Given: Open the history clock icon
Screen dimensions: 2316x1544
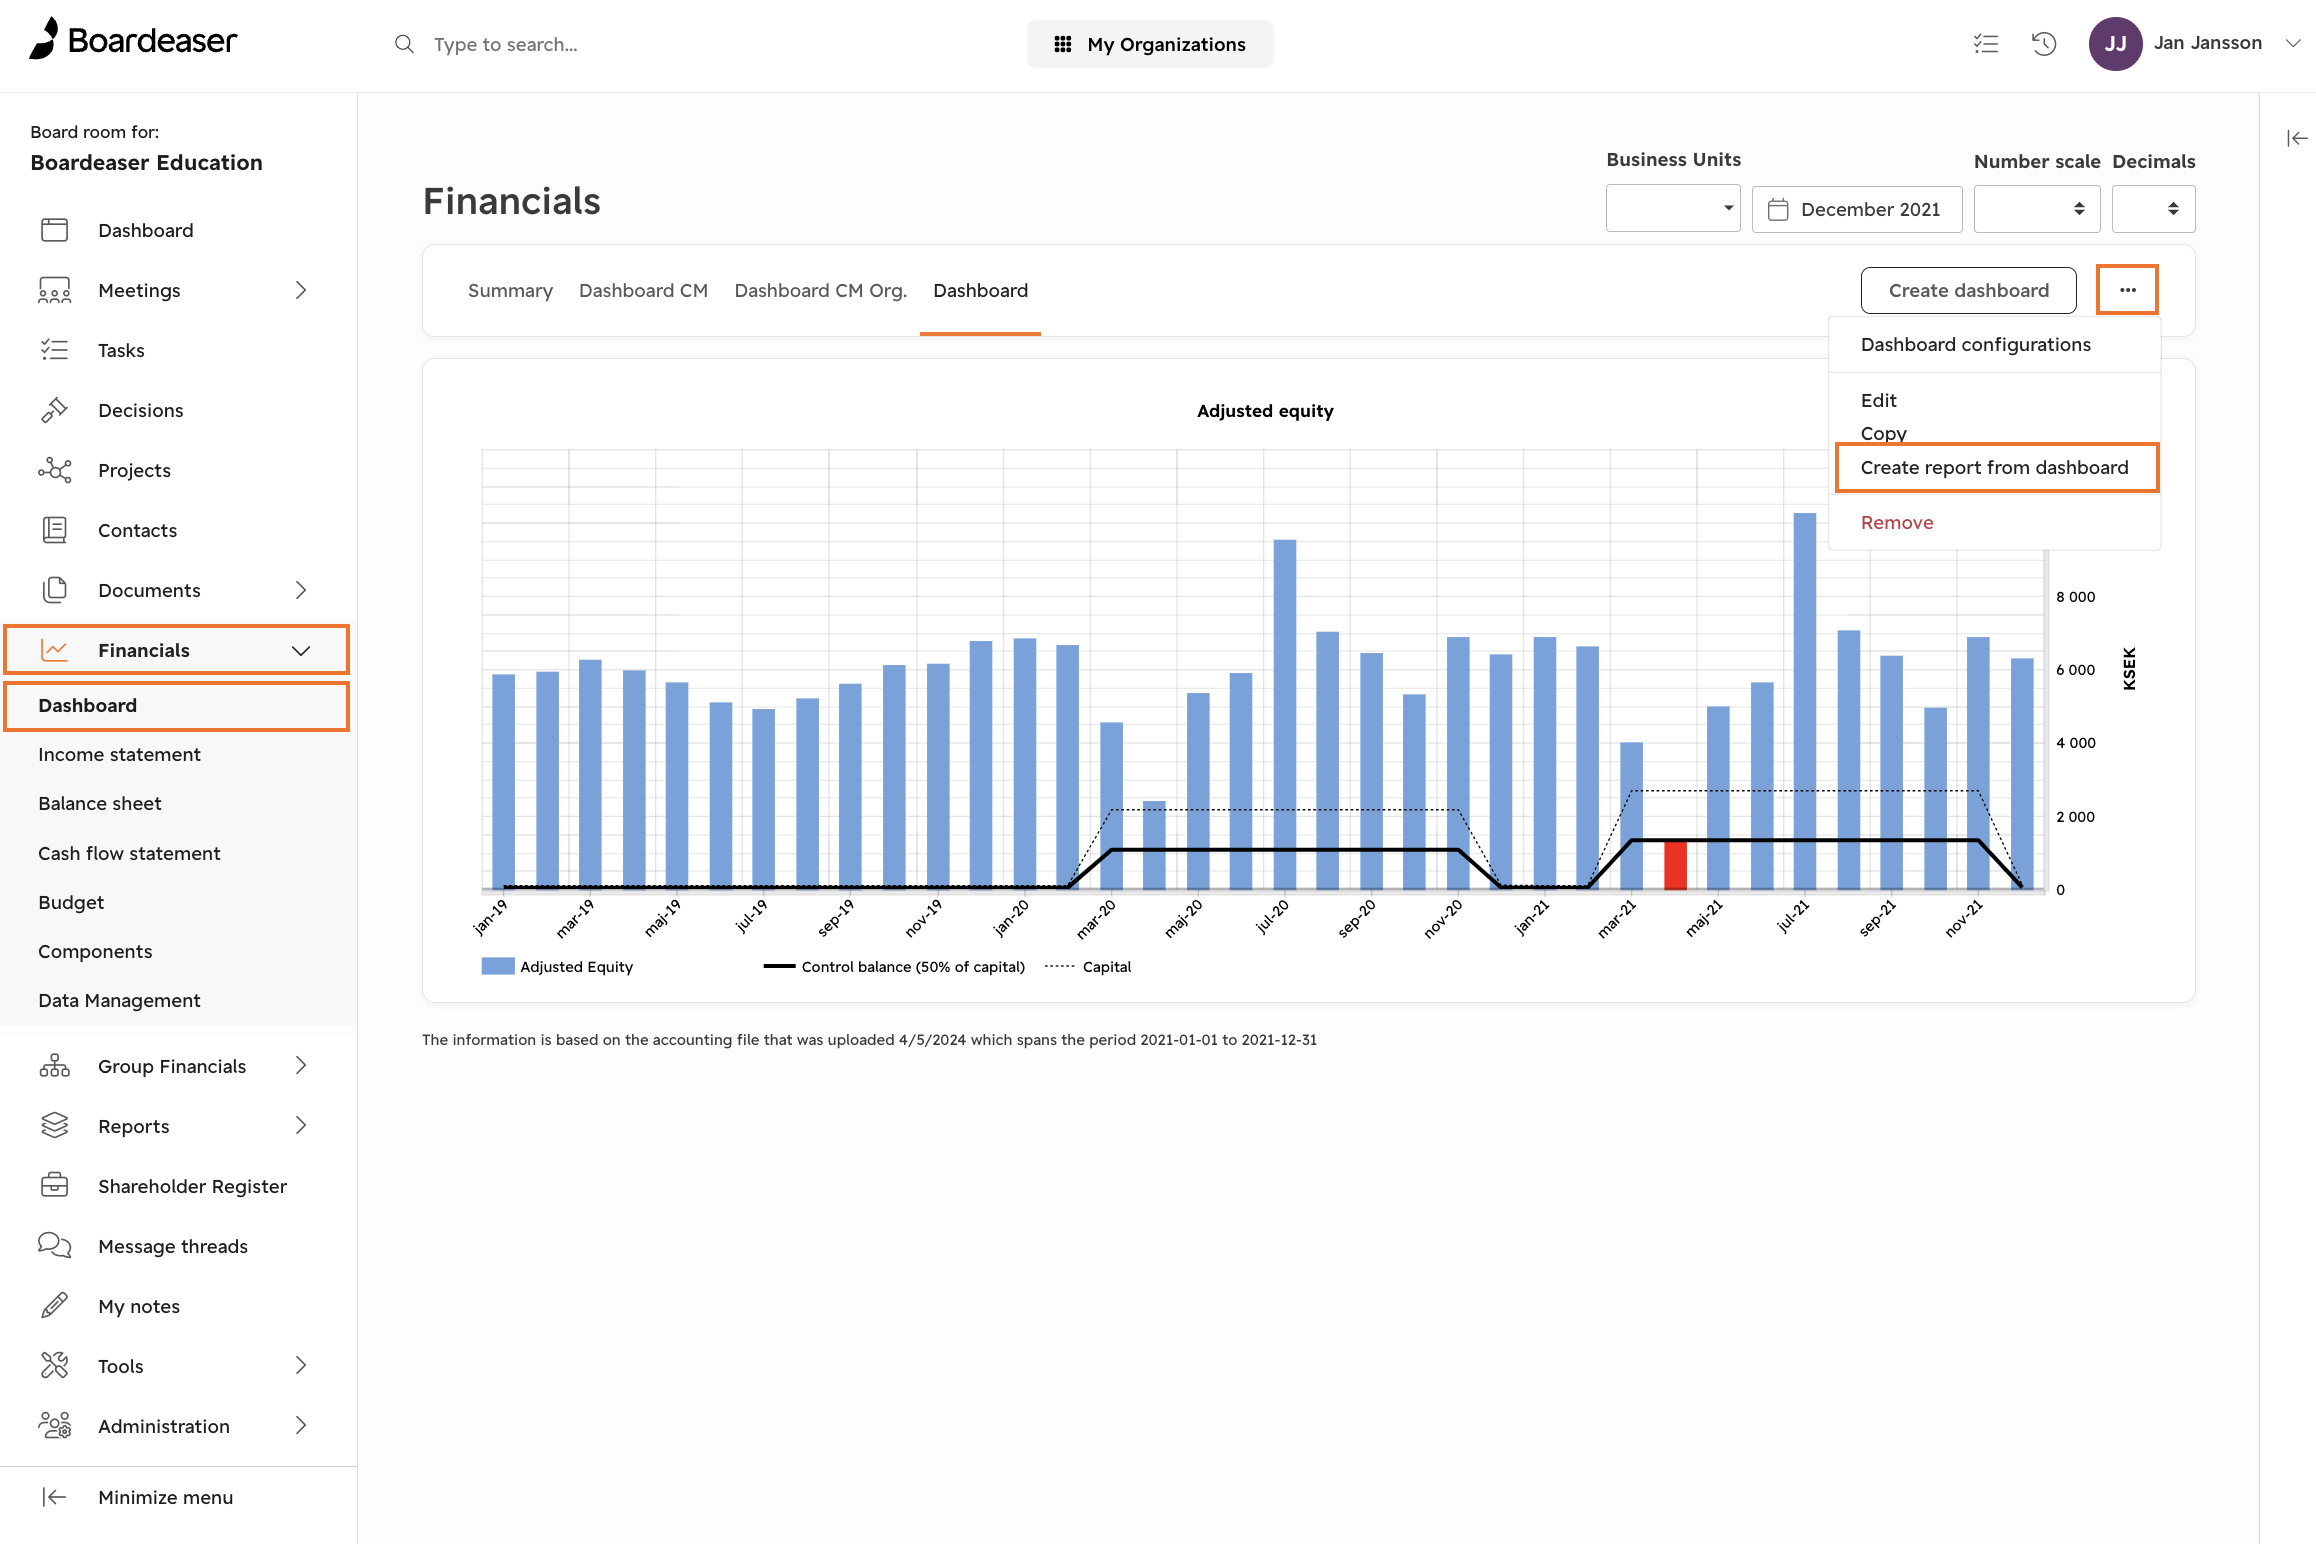Looking at the screenshot, I should [x=2044, y=44].
